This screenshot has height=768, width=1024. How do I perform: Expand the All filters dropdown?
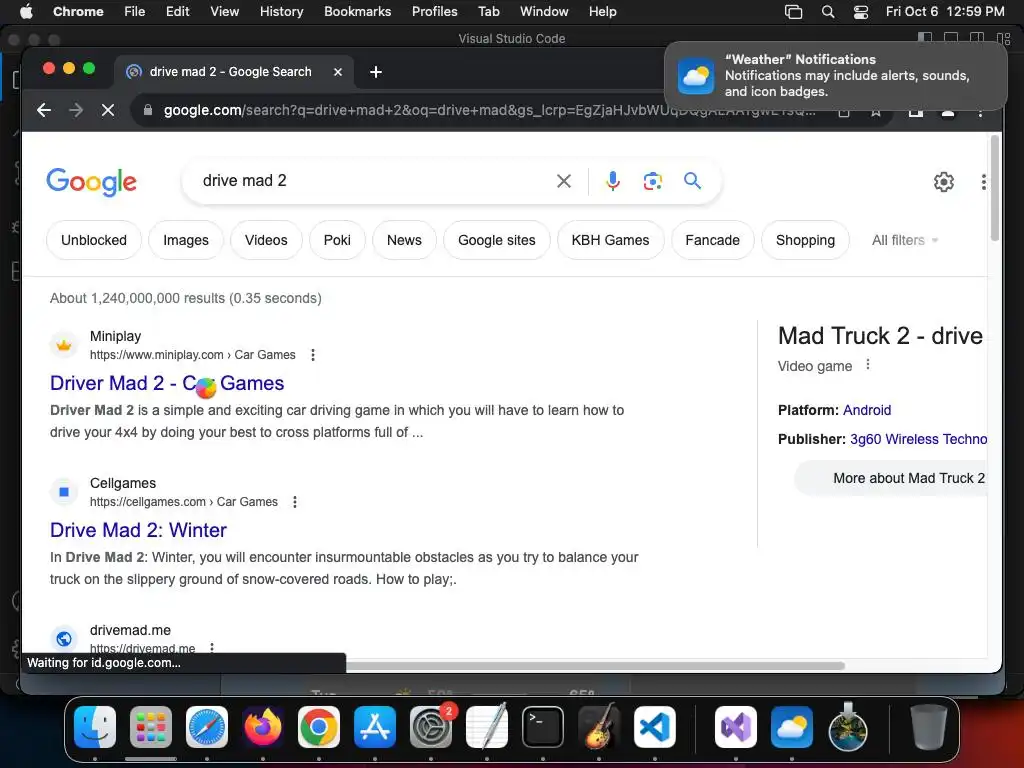coord(904,240)
